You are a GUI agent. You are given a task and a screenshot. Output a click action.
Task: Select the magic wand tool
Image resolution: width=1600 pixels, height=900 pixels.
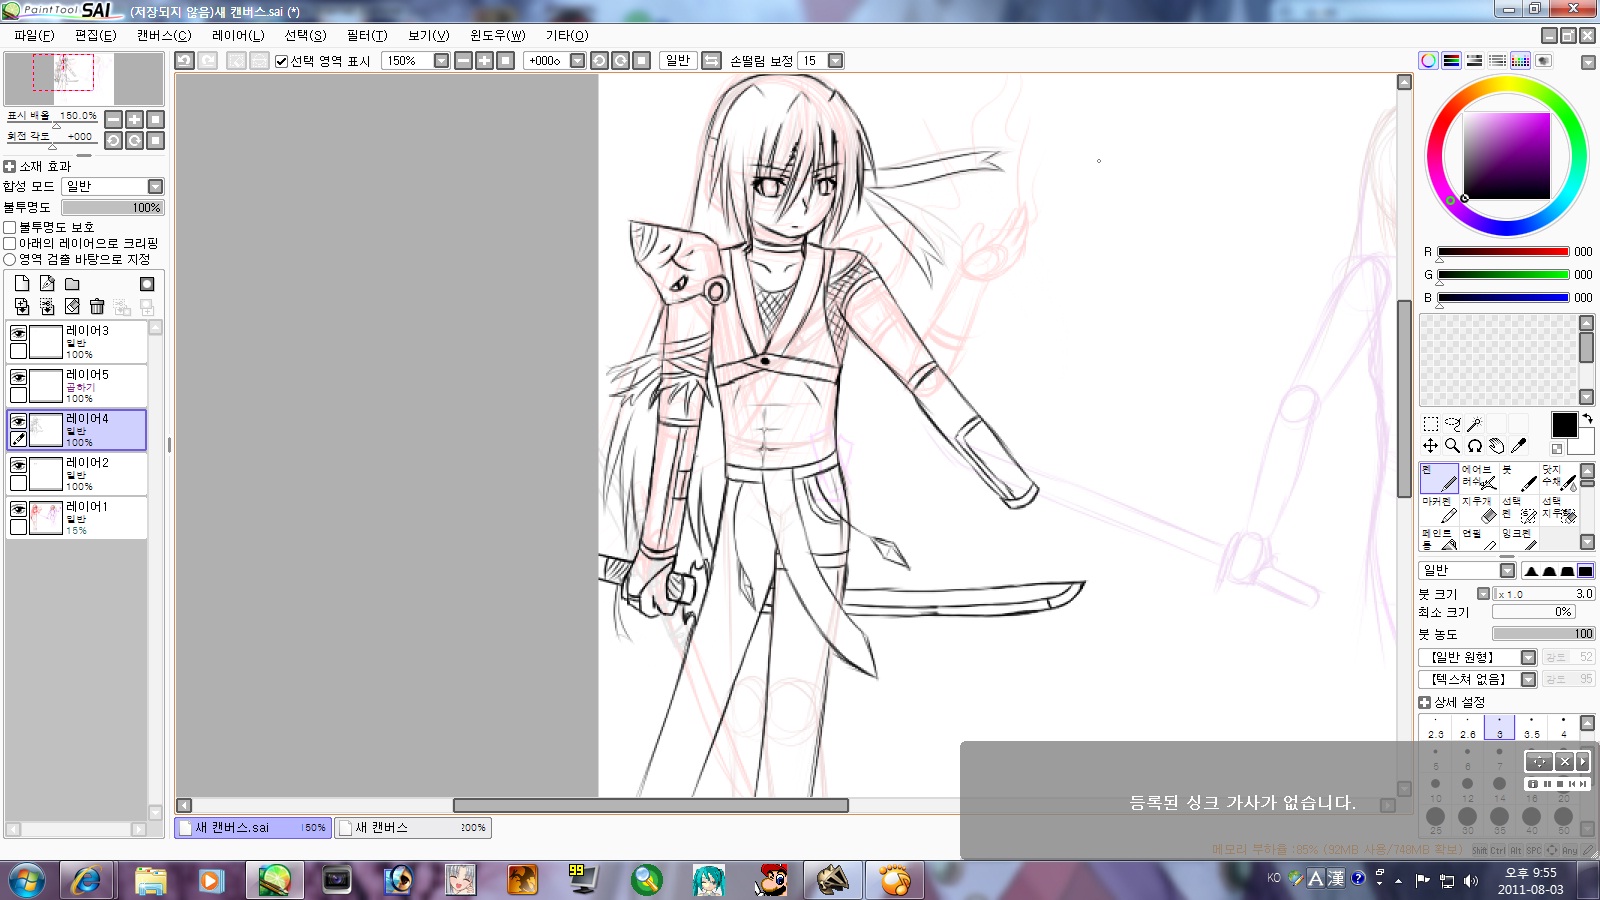click(1475, 424)
